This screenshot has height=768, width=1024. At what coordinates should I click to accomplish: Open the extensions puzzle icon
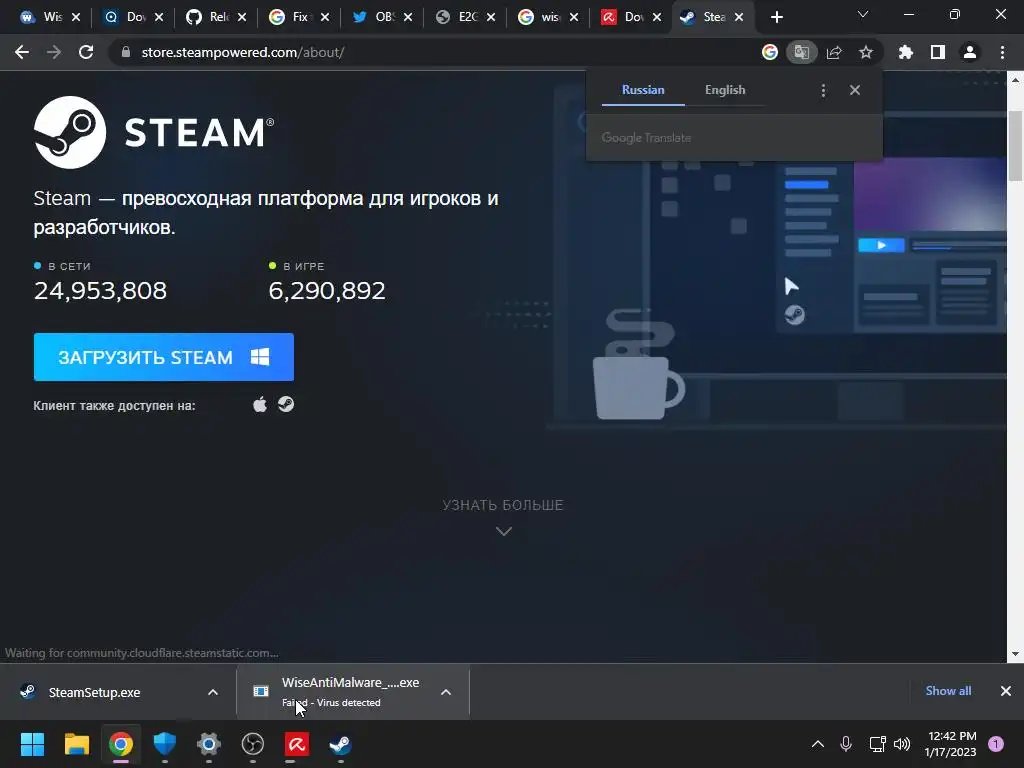(906, 52)
